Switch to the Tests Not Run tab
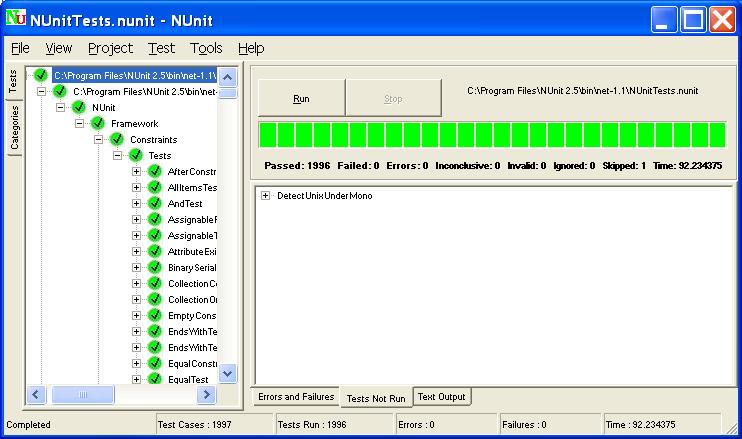This screenshot has height=439, width=742. coord(376,398)
